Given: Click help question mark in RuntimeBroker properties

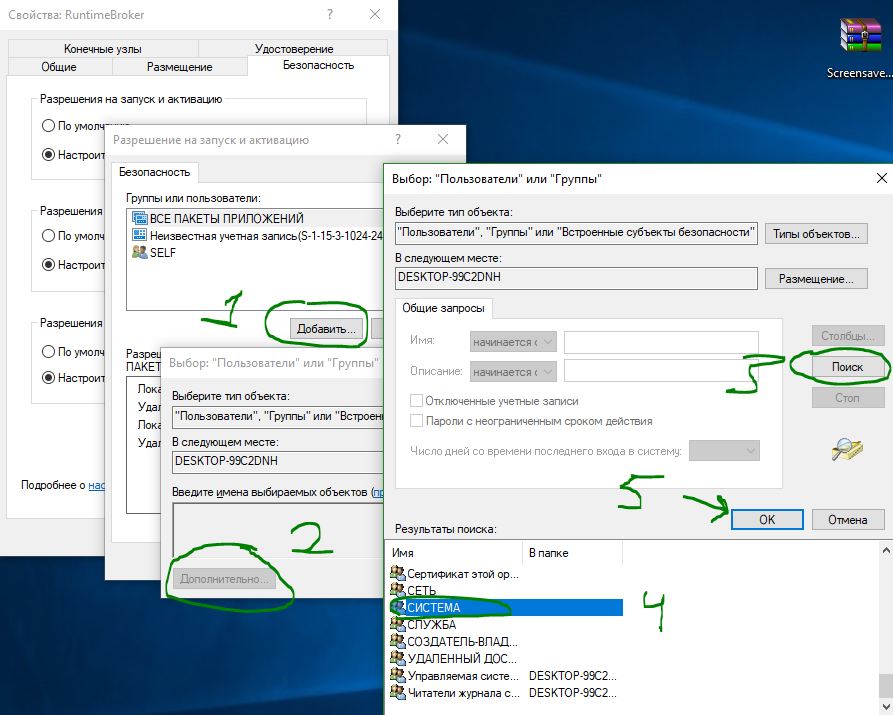Looking at the screenshot, I should point(330,14).
